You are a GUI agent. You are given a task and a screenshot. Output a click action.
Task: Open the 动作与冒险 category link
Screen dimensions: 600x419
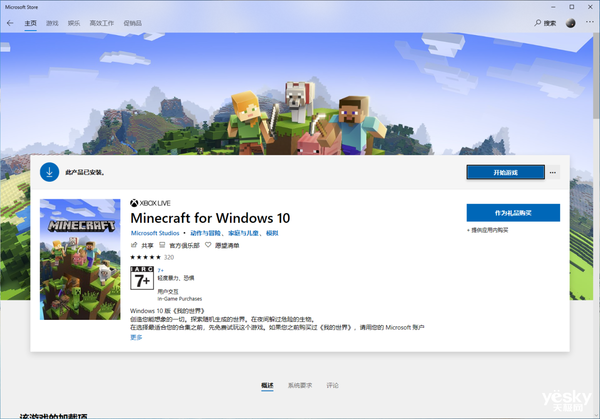click(x=205, y=233)
